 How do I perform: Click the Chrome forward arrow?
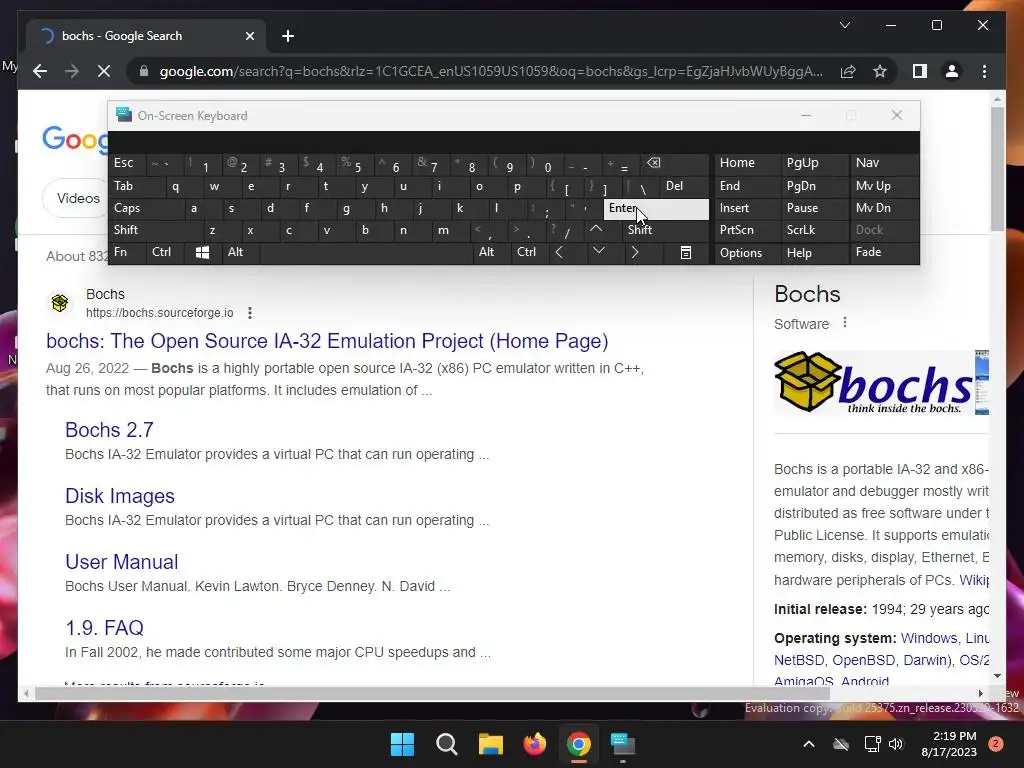tap(72, 71)
